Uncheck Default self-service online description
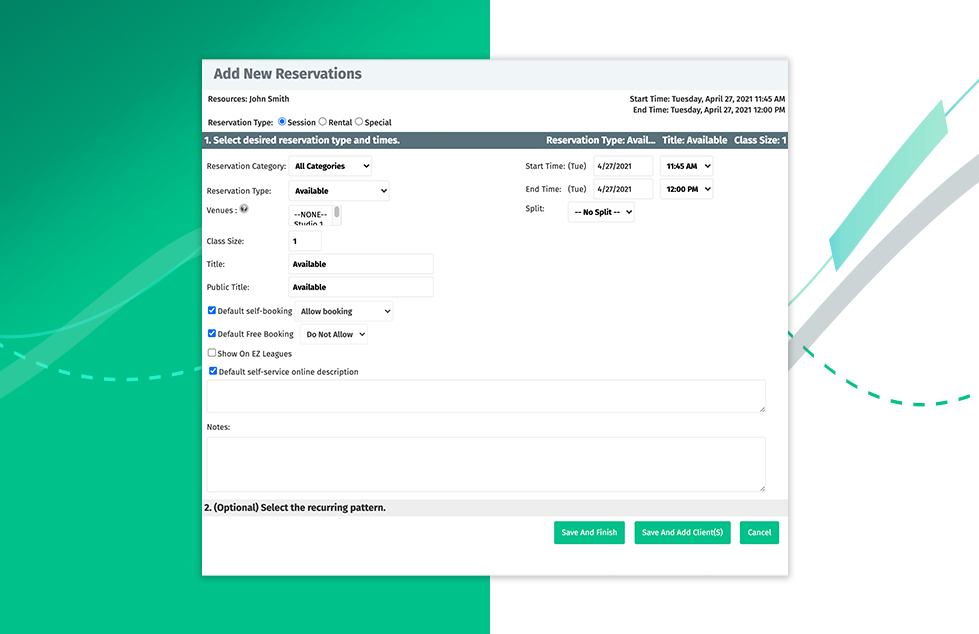The height and width of the screenshot is (634, 979). point(211,371)
